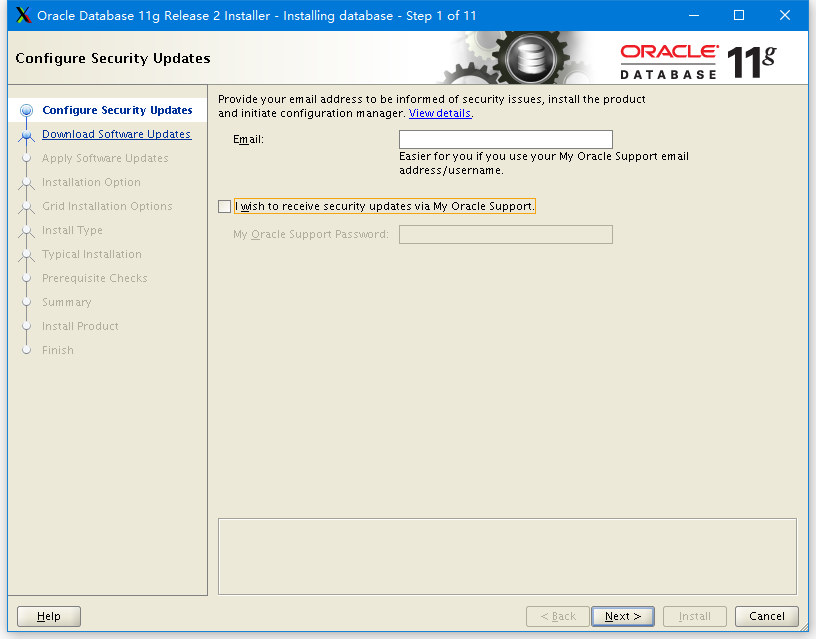Click the 'My Oracle Support Password:' label
The image size is (816, 639).
coord(311,234)
